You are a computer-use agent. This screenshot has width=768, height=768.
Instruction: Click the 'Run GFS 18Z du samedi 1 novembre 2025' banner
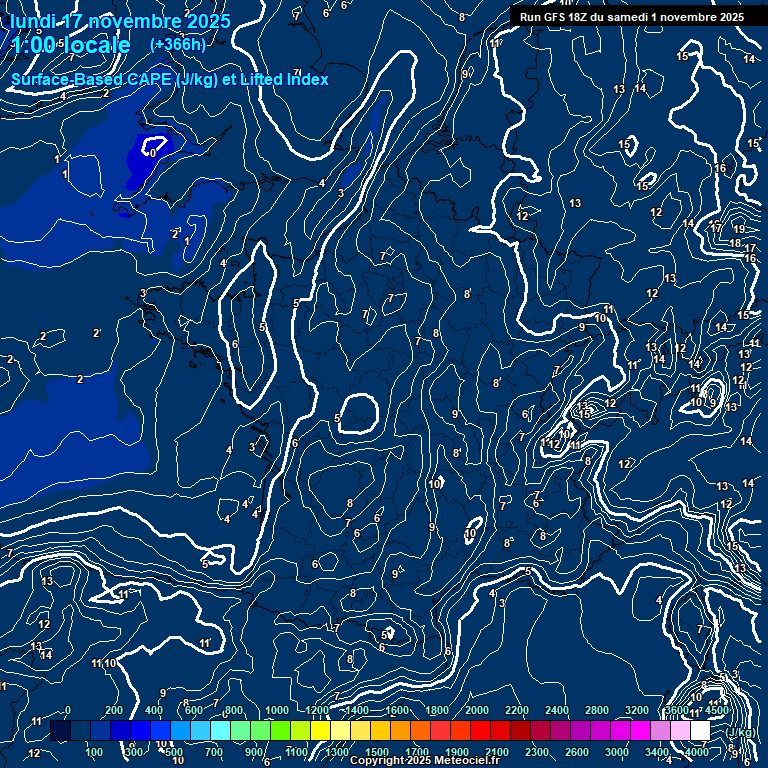pyautogui.click(x=632, y=17)
